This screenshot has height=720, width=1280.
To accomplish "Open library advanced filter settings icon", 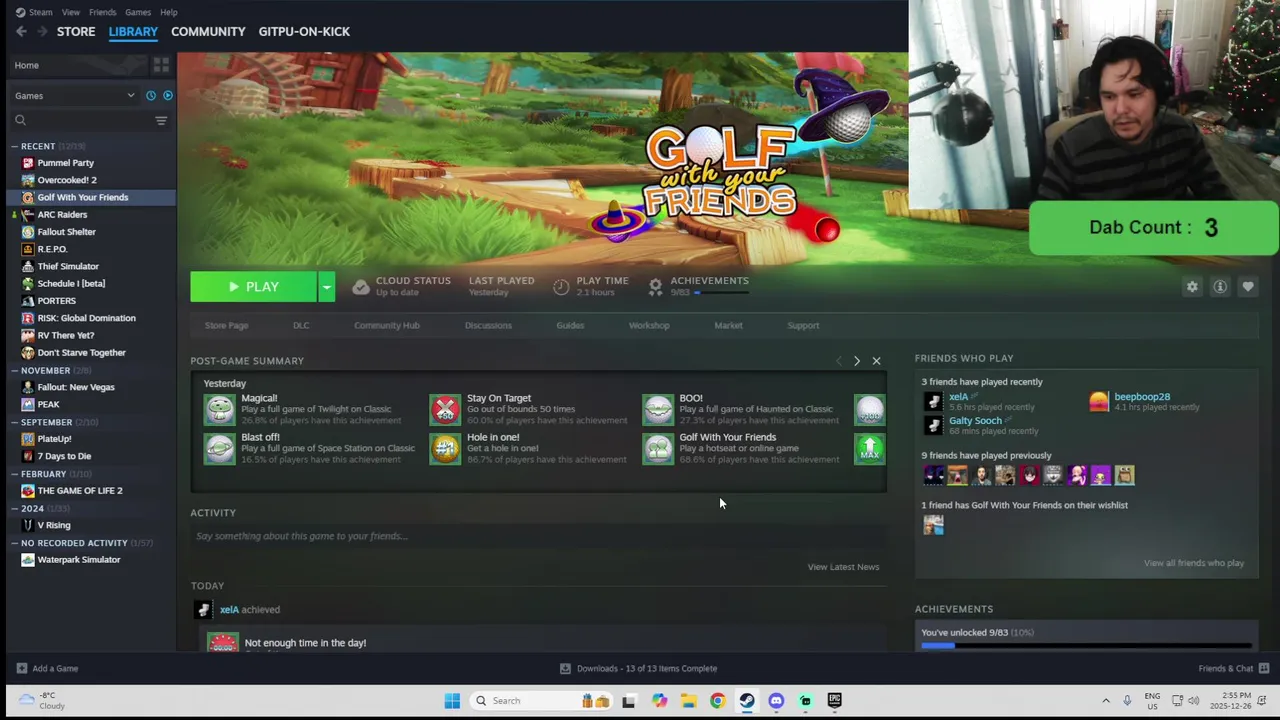I will click(161, 120).
